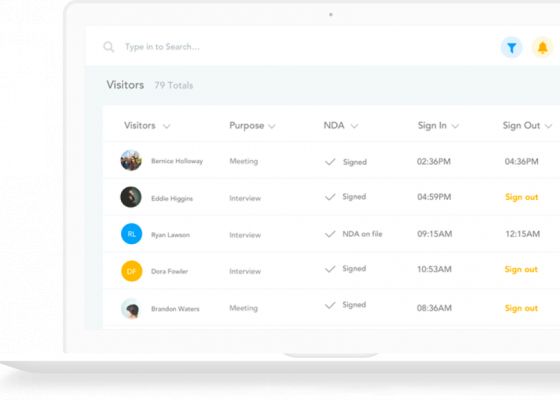560x400 pixels.
Task: Click the blue RL initials avatar
Action: coord(131,234)
